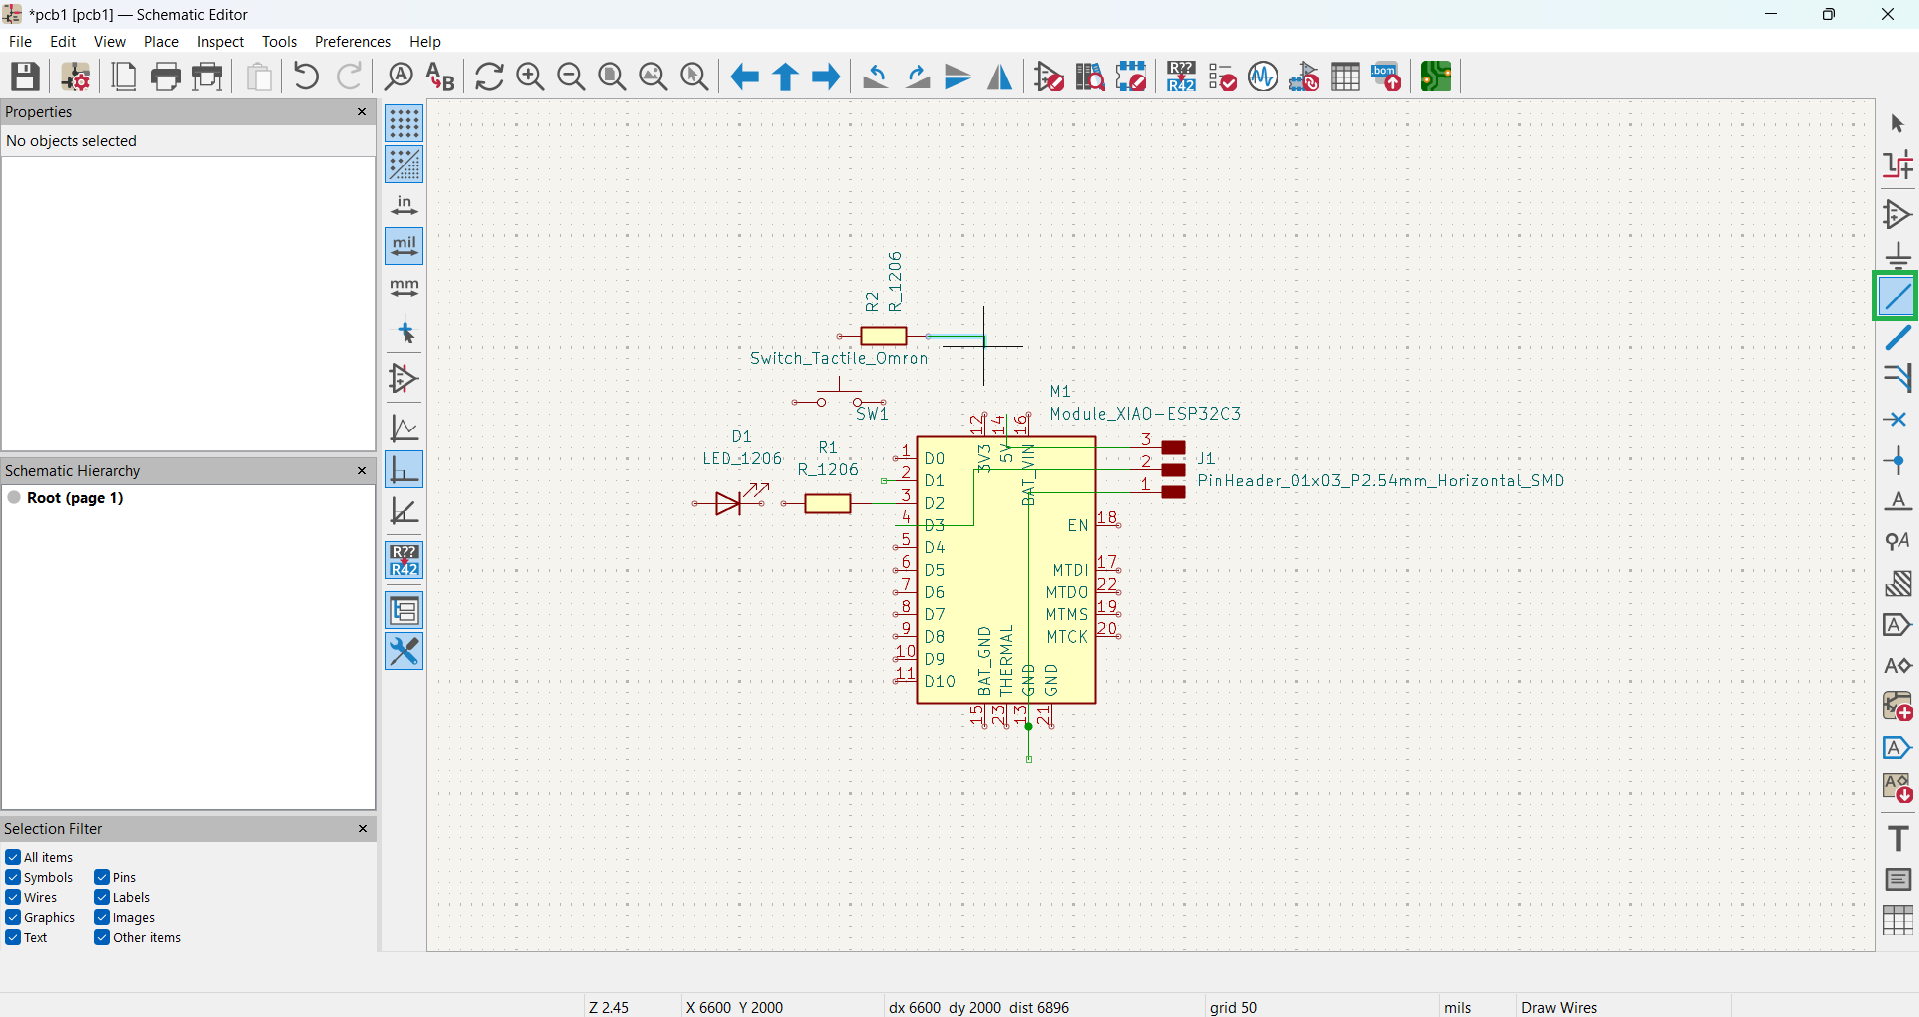Open Page Settings icon
The width and height of the screenshot is (1919, 1017).
[124, 76]
